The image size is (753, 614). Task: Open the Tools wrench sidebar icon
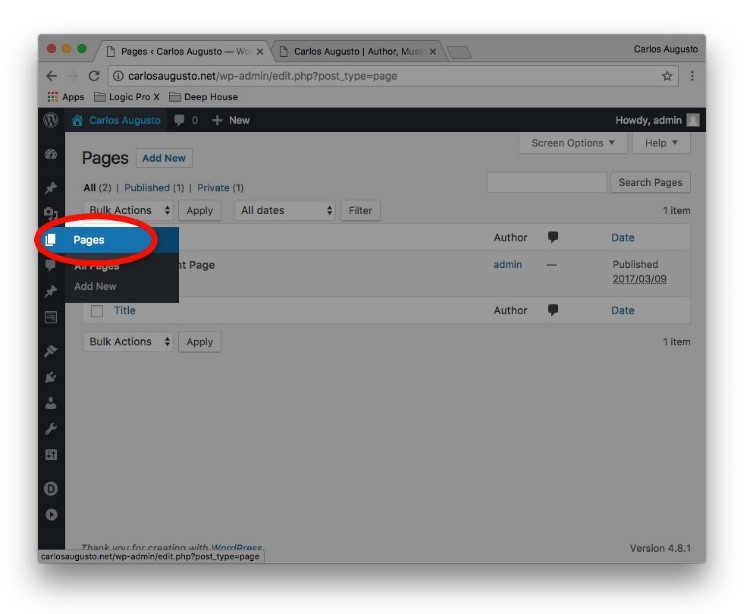(x=51, y=430)
